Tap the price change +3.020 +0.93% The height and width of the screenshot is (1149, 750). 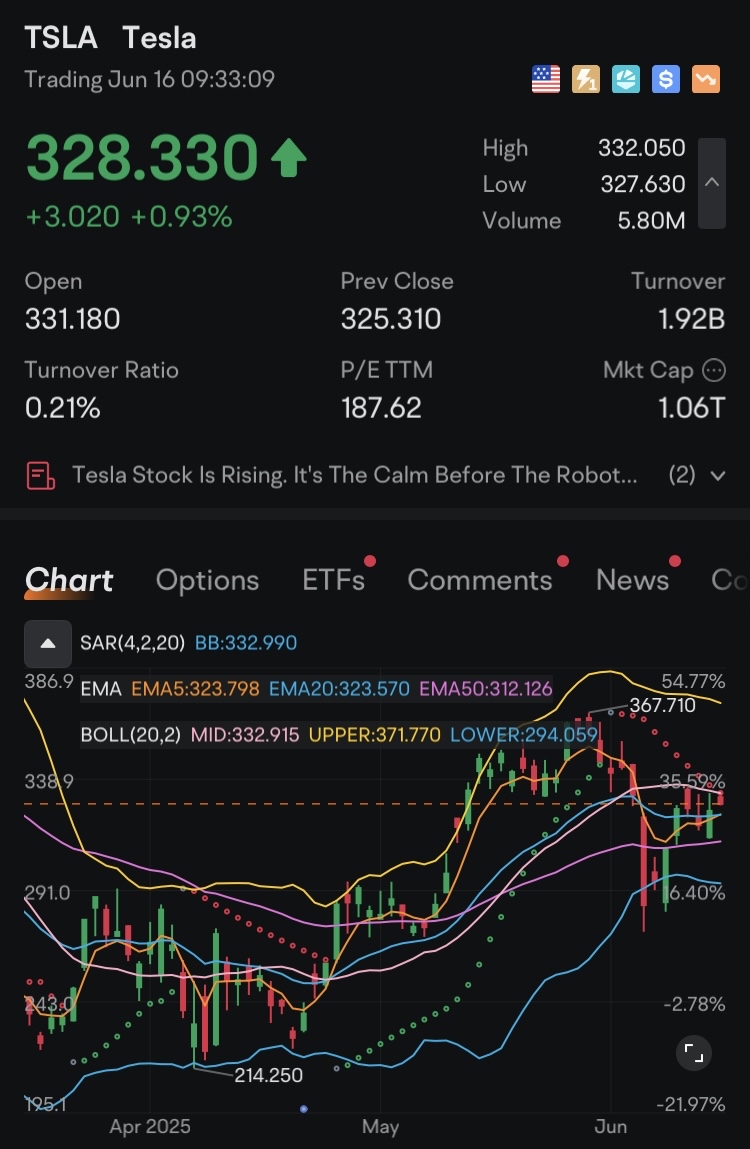129,217
